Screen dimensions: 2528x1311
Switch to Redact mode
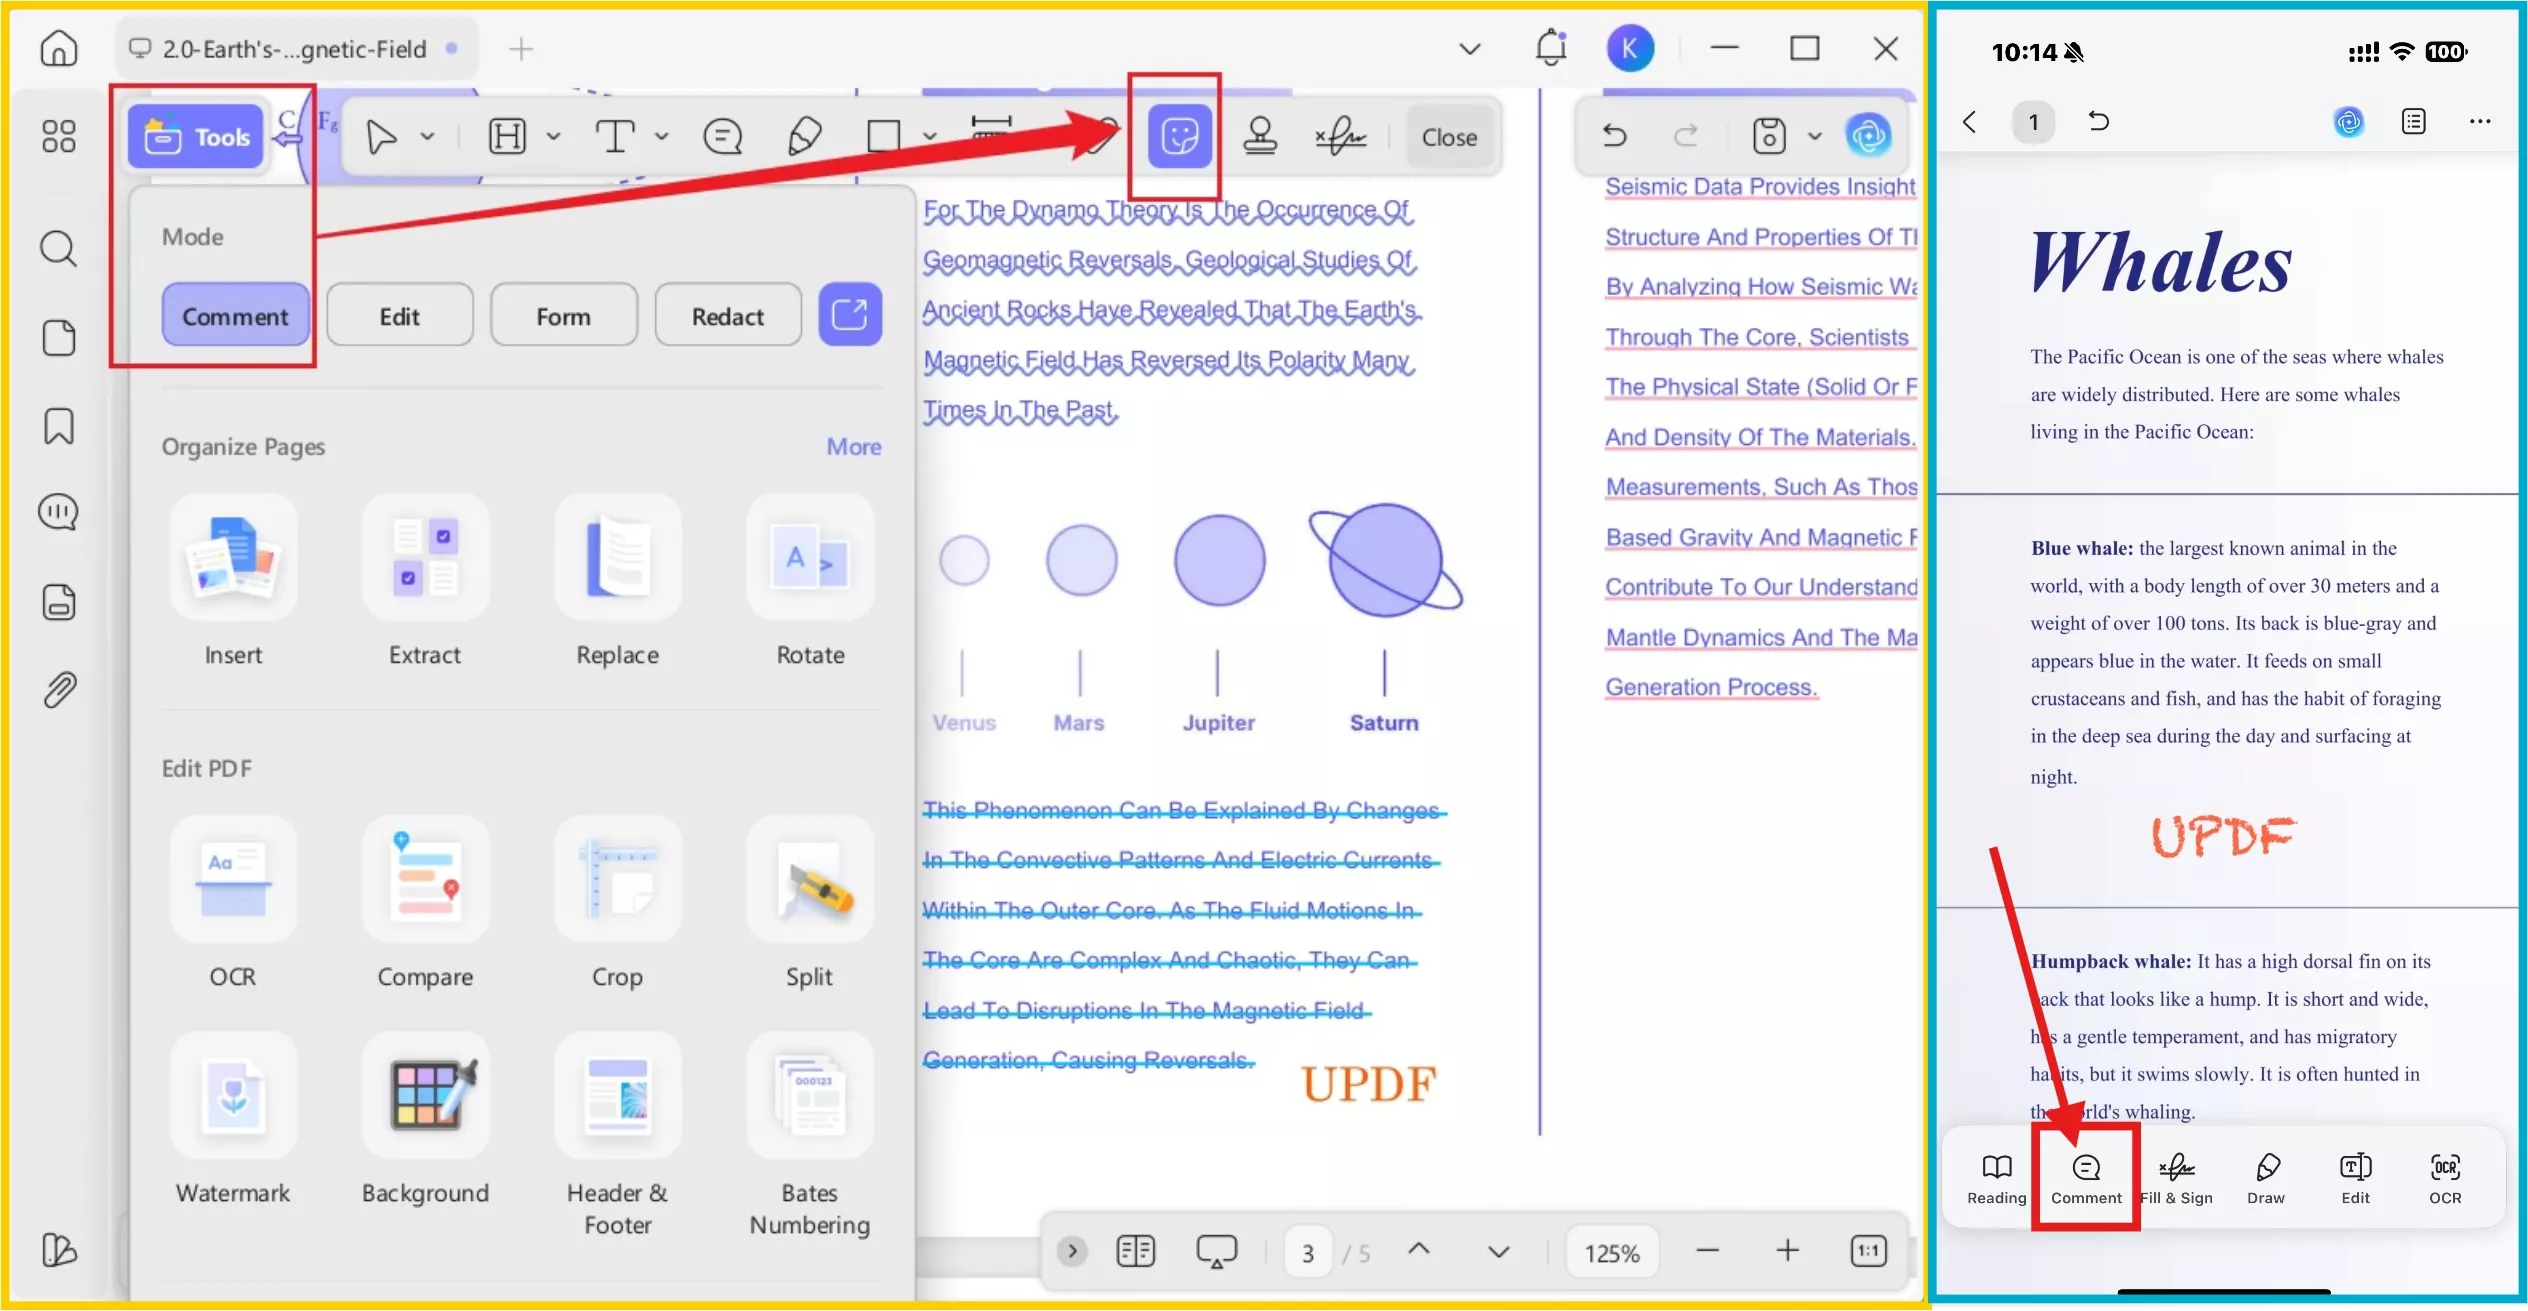[x=727, y=315]
